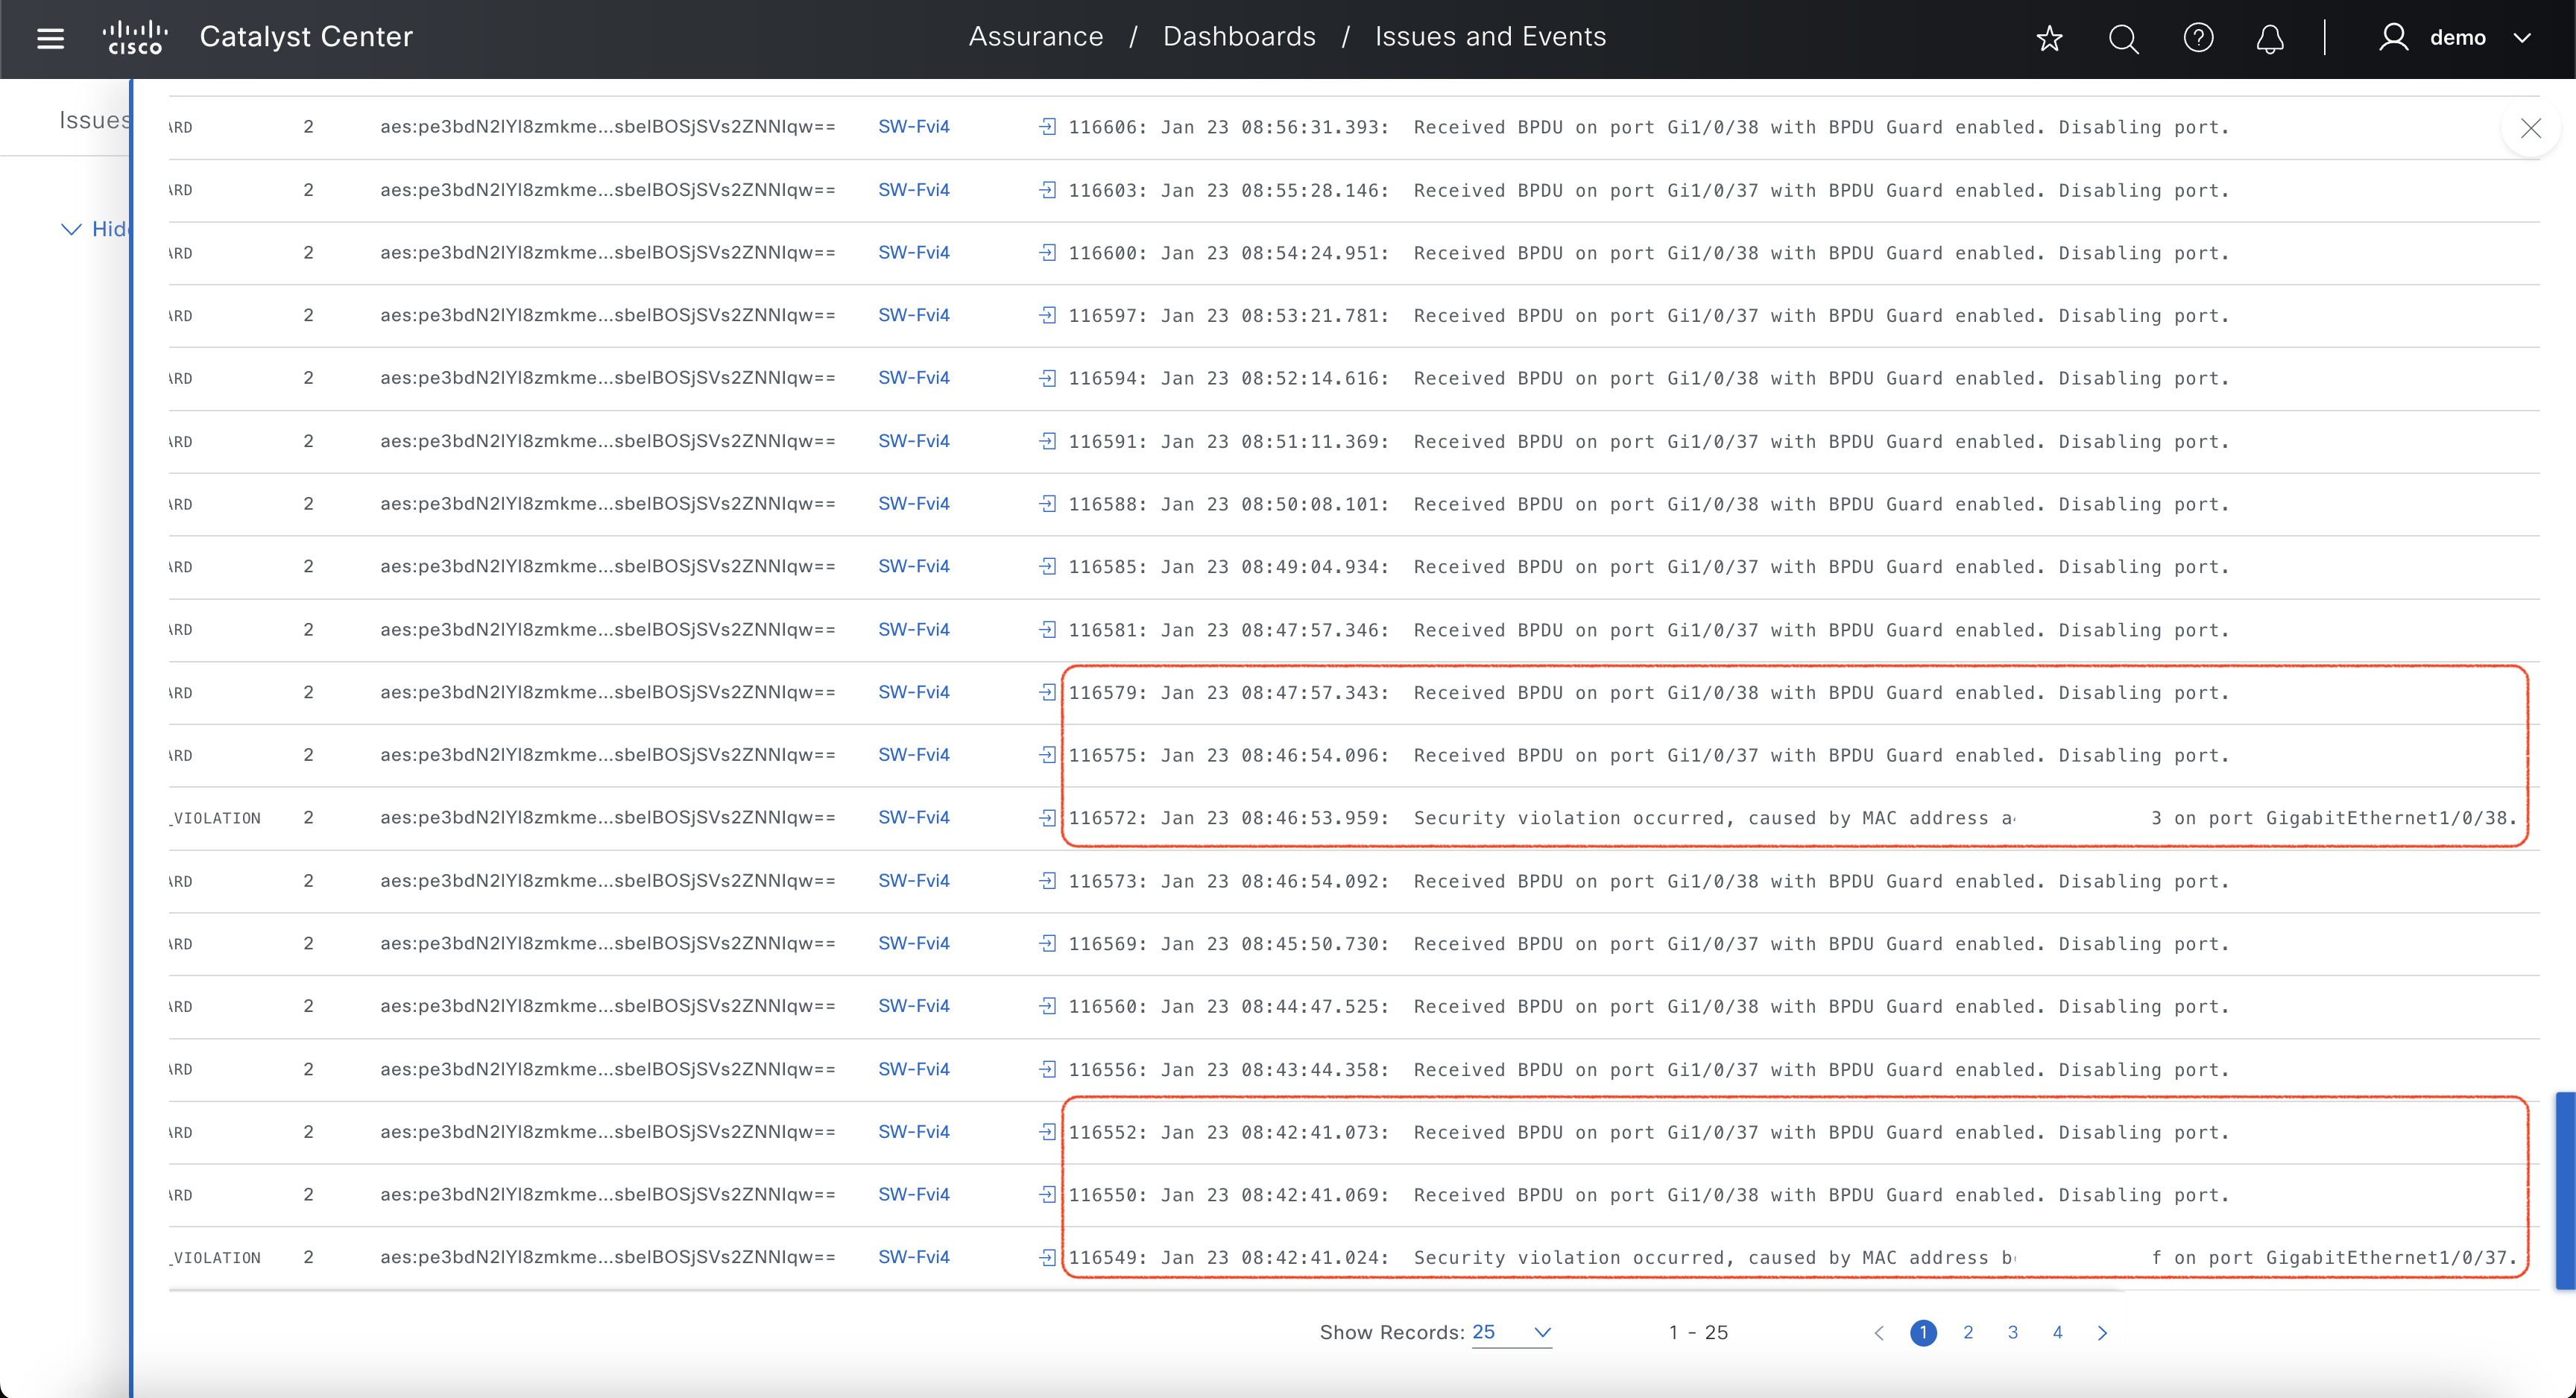Click the aes key cell in 116603 row
The image size is (2576, 1398).
point(607,190)
